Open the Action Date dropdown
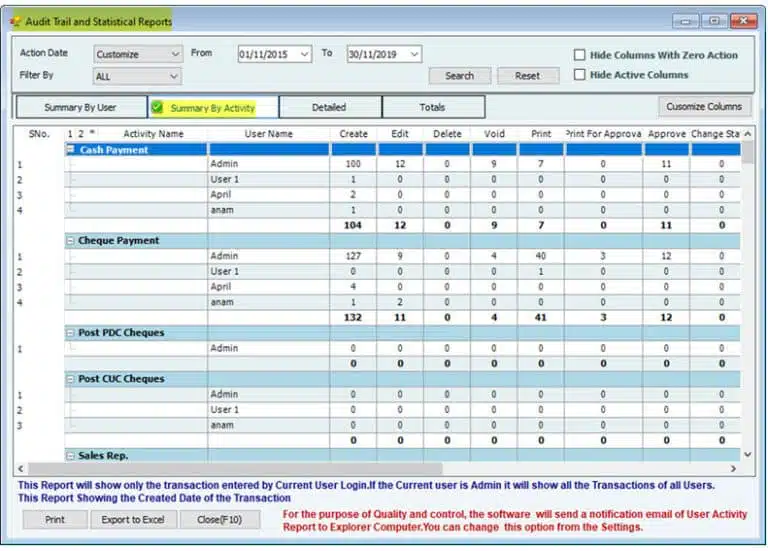Image resolution: width=768 pixels, height=551 pixels. point(176,54)
